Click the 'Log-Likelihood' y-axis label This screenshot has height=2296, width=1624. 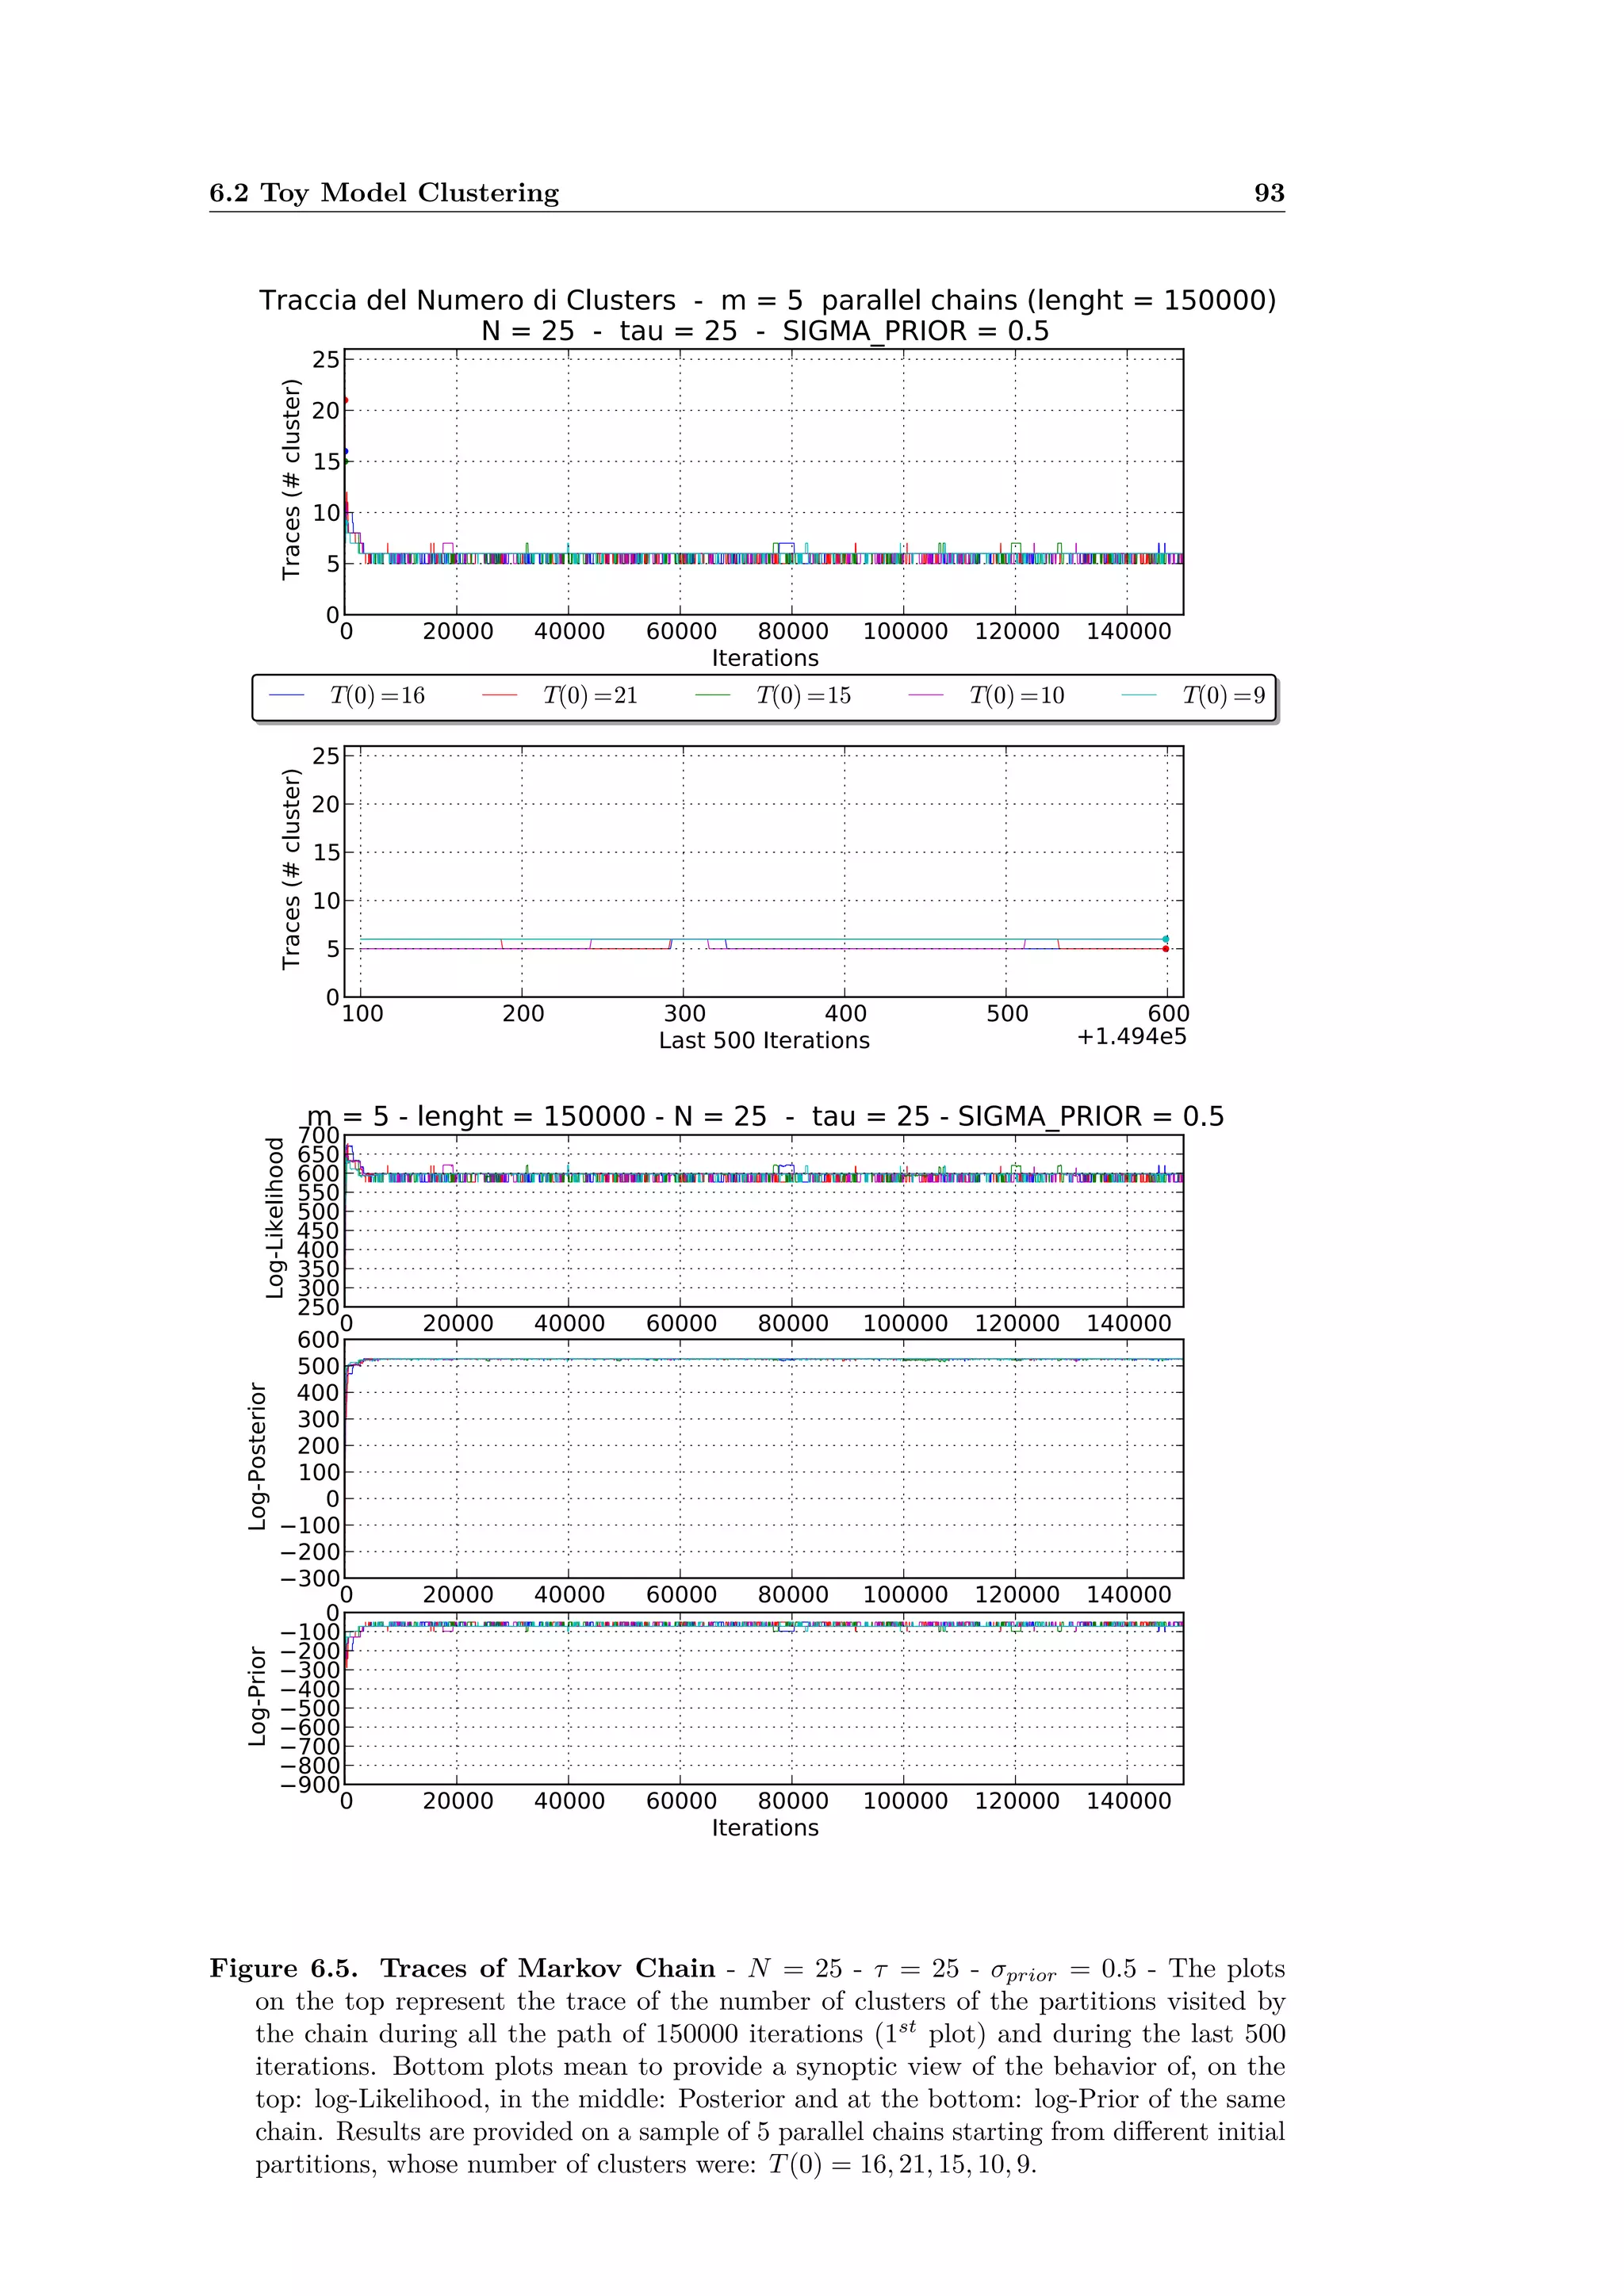coord(274,1218)
